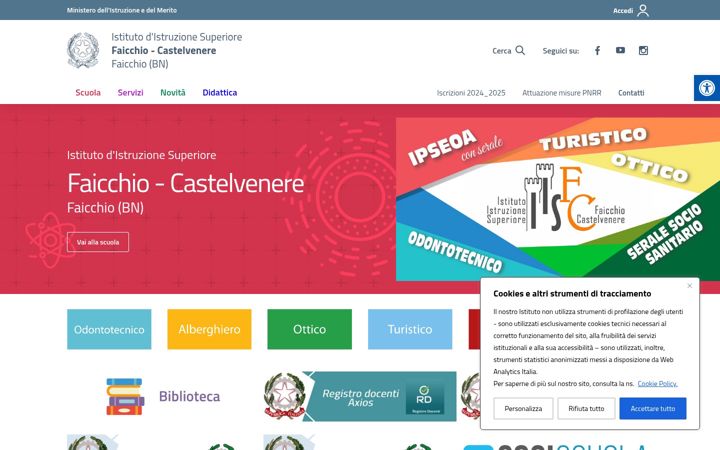
Task: Open the Alberghiero course tile
Action: coord(209,329)
